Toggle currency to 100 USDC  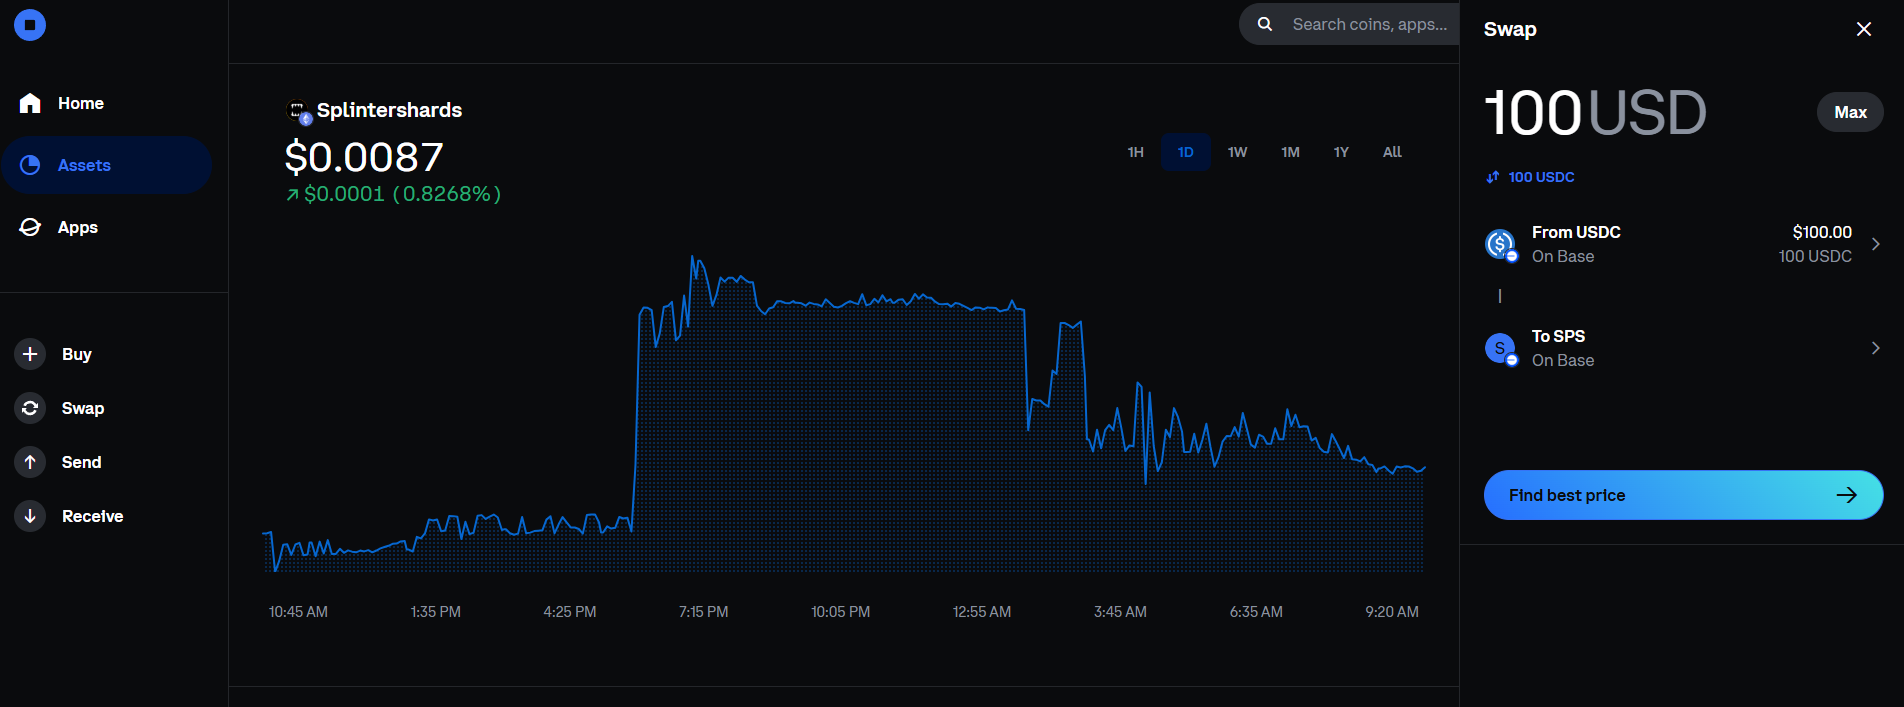pyautogui.click(x=1541, y=177)
